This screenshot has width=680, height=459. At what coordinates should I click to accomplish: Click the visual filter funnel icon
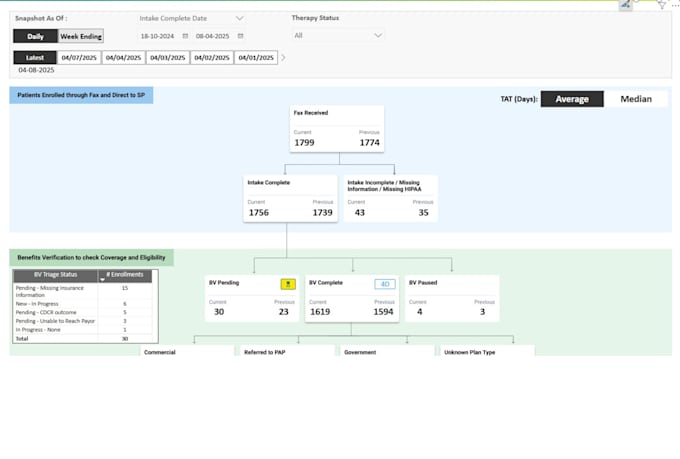661,5
